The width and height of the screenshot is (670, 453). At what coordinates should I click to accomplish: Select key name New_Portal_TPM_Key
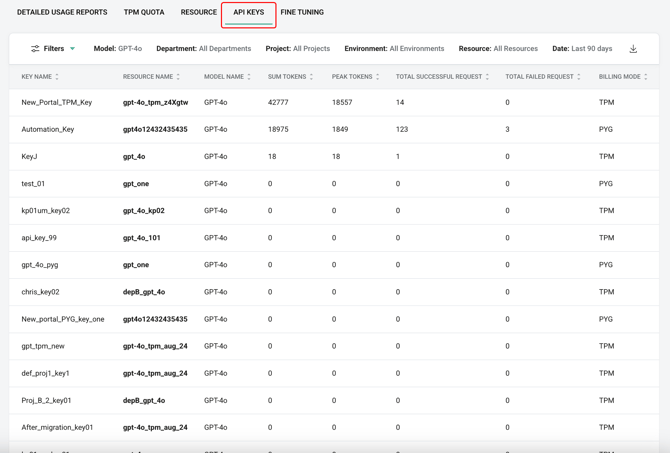(57, 103)
